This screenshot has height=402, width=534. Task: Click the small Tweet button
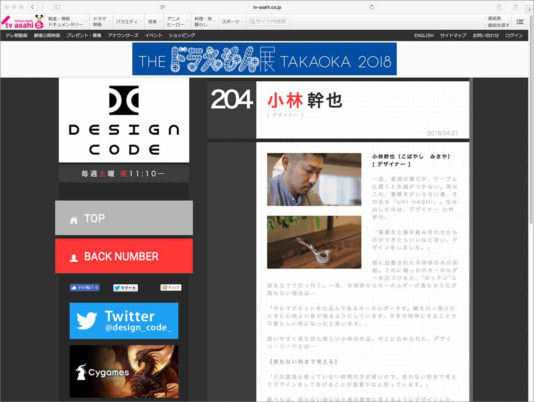126,288
